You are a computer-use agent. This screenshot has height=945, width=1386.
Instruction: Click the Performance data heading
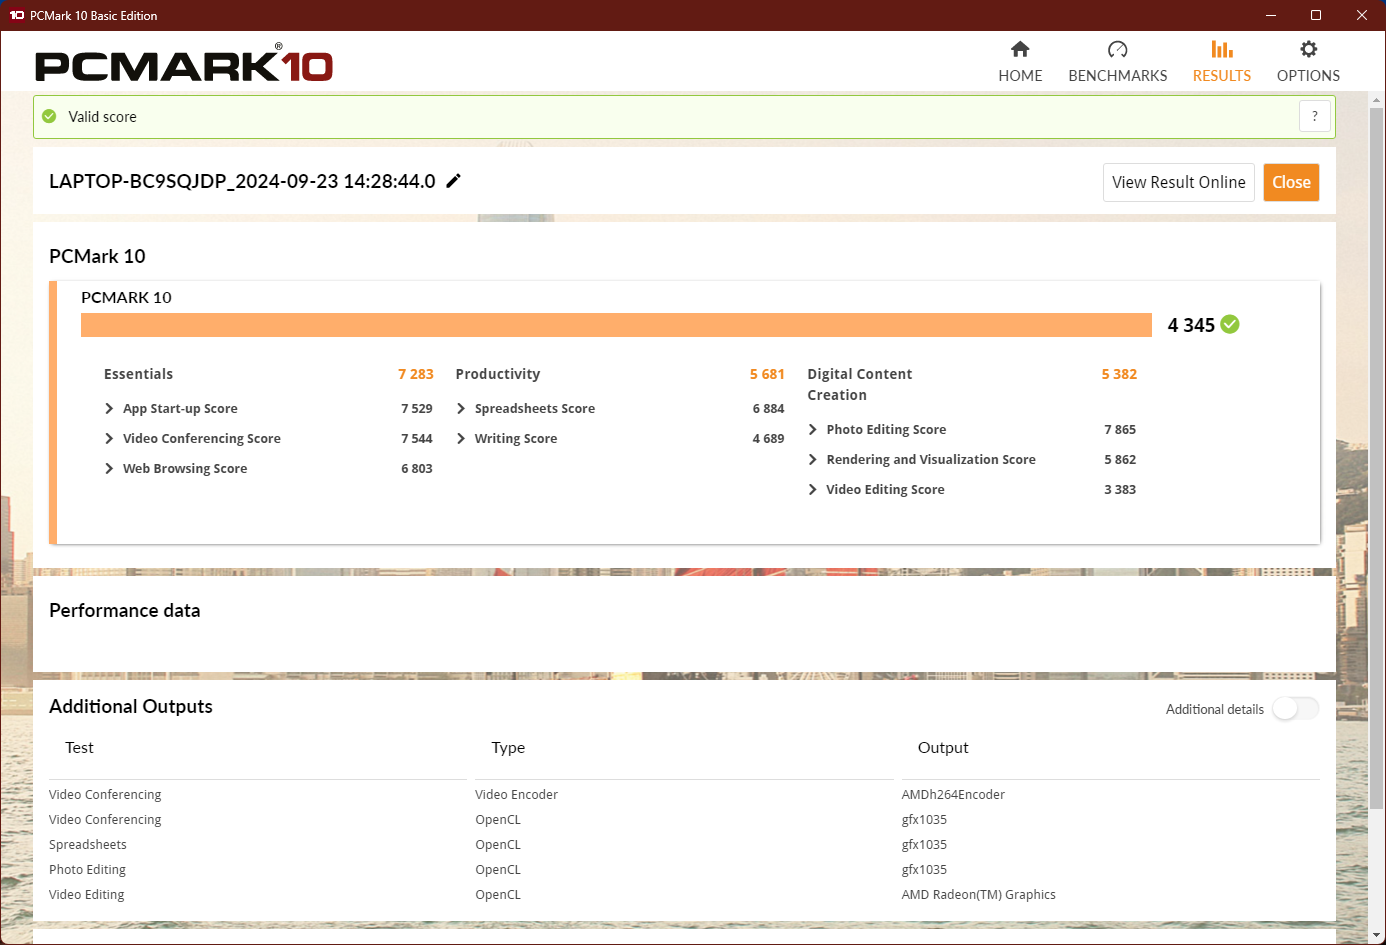click(125, 611)
